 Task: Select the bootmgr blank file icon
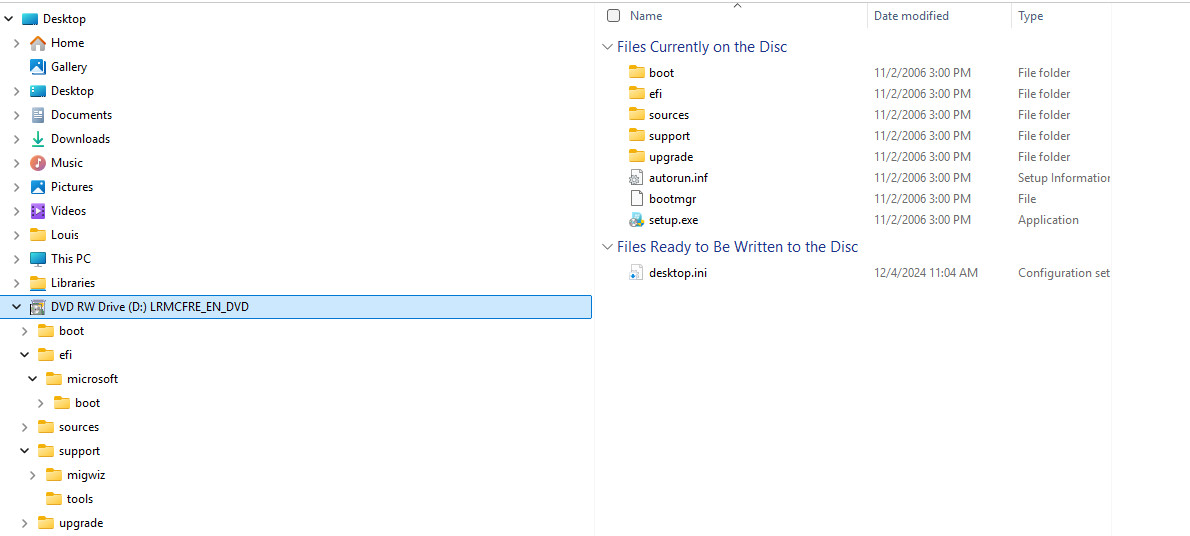point(636,199)
